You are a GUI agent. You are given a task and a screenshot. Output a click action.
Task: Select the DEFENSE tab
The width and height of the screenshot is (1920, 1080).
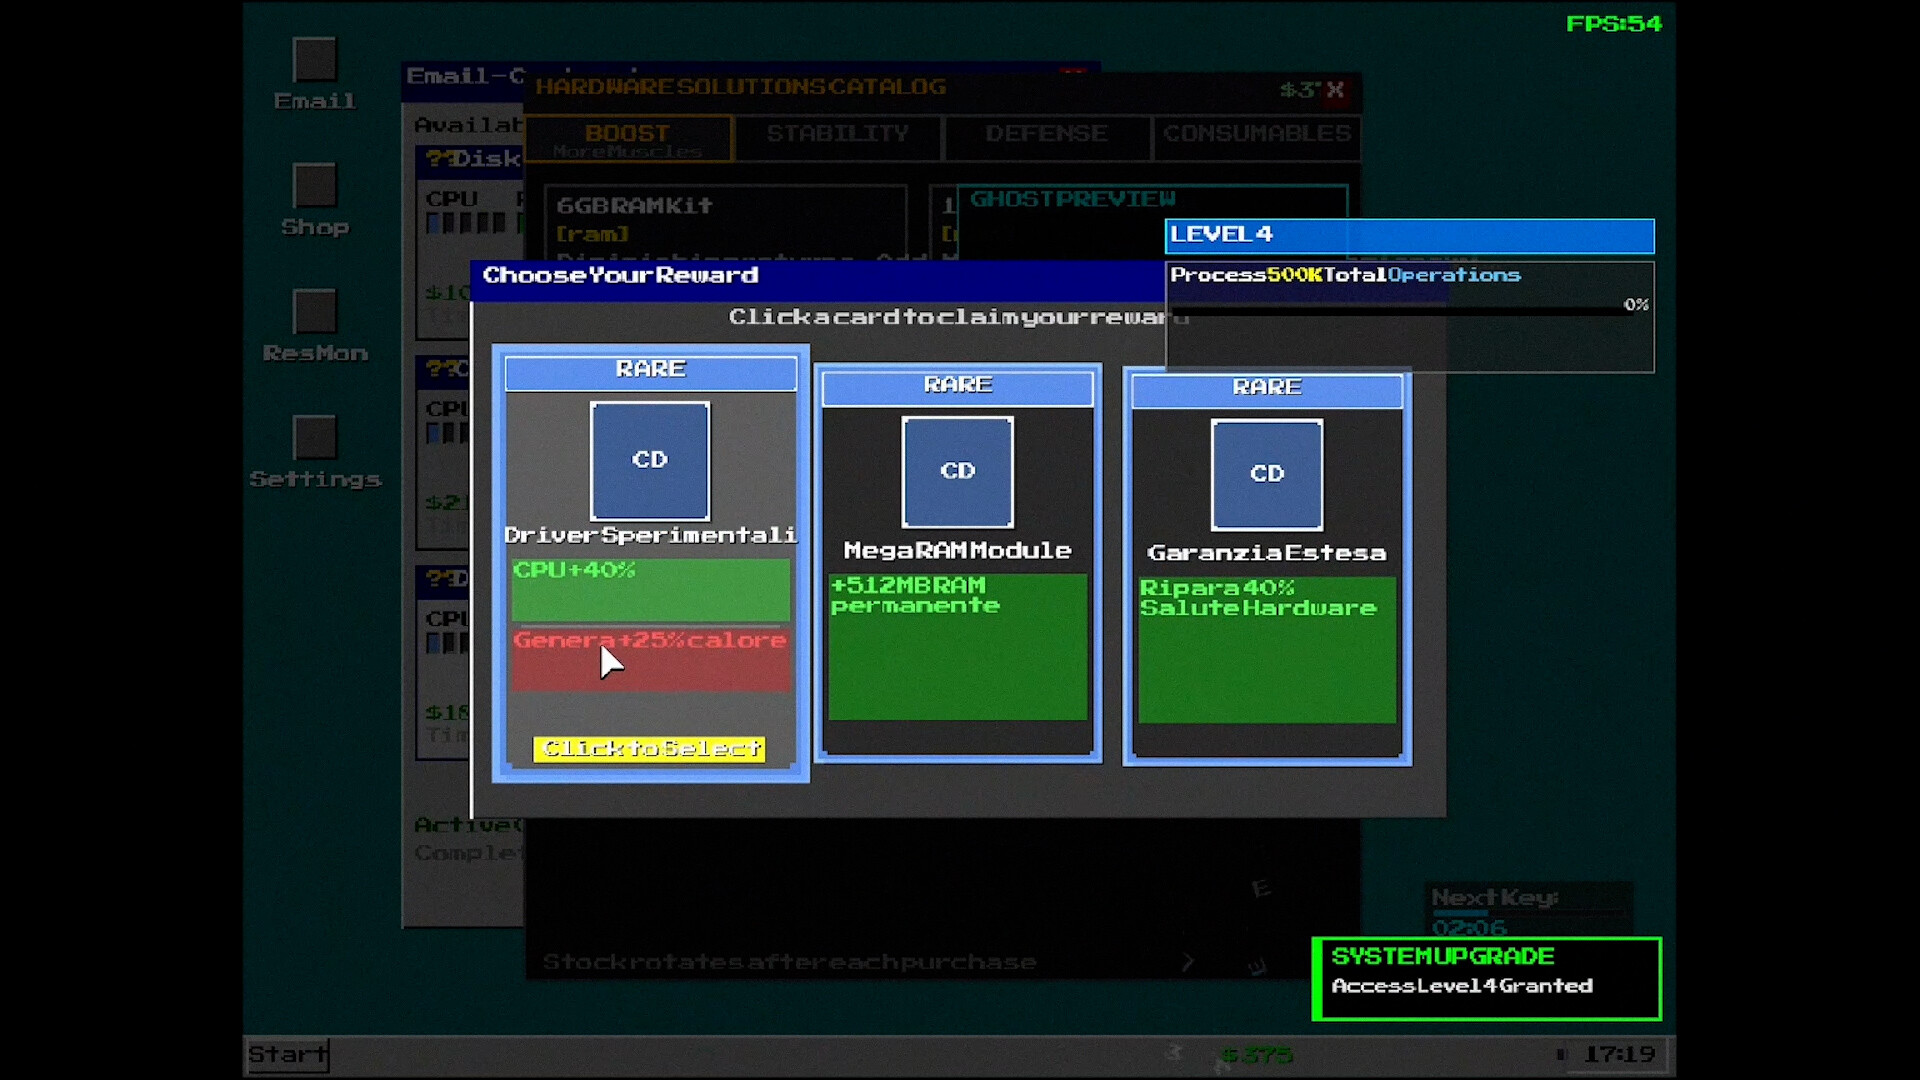click(x=1046, y=133)
